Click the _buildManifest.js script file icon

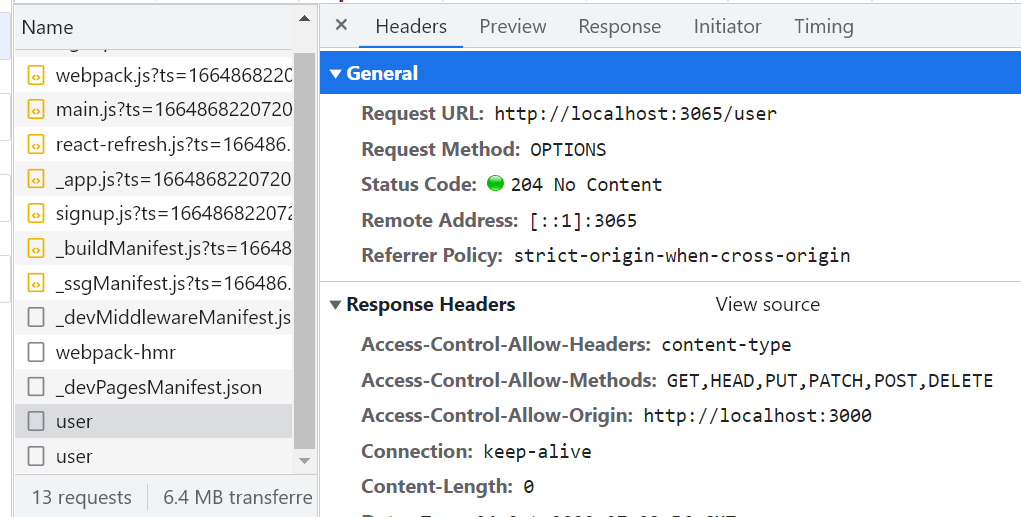[x=36, y=248]
